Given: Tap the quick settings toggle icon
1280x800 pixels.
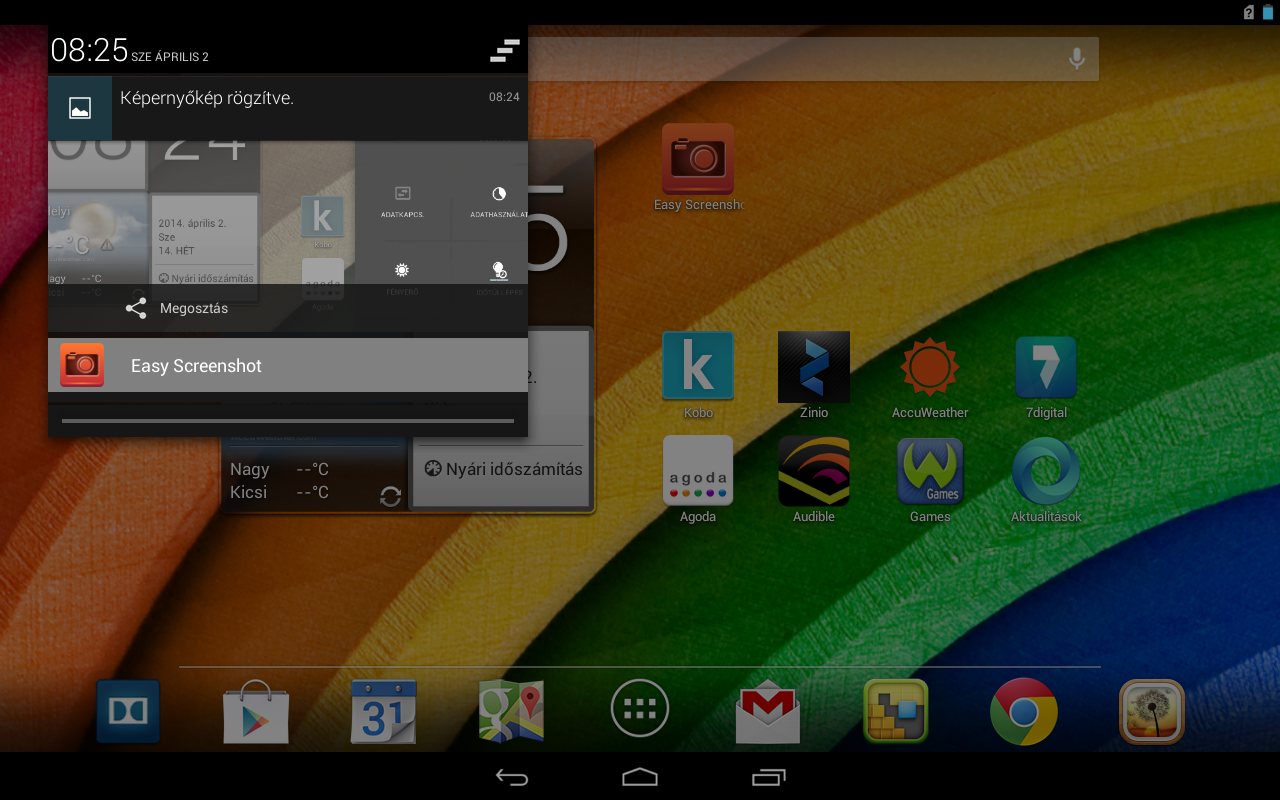Looking at the screenshot, I should point(504,51).
